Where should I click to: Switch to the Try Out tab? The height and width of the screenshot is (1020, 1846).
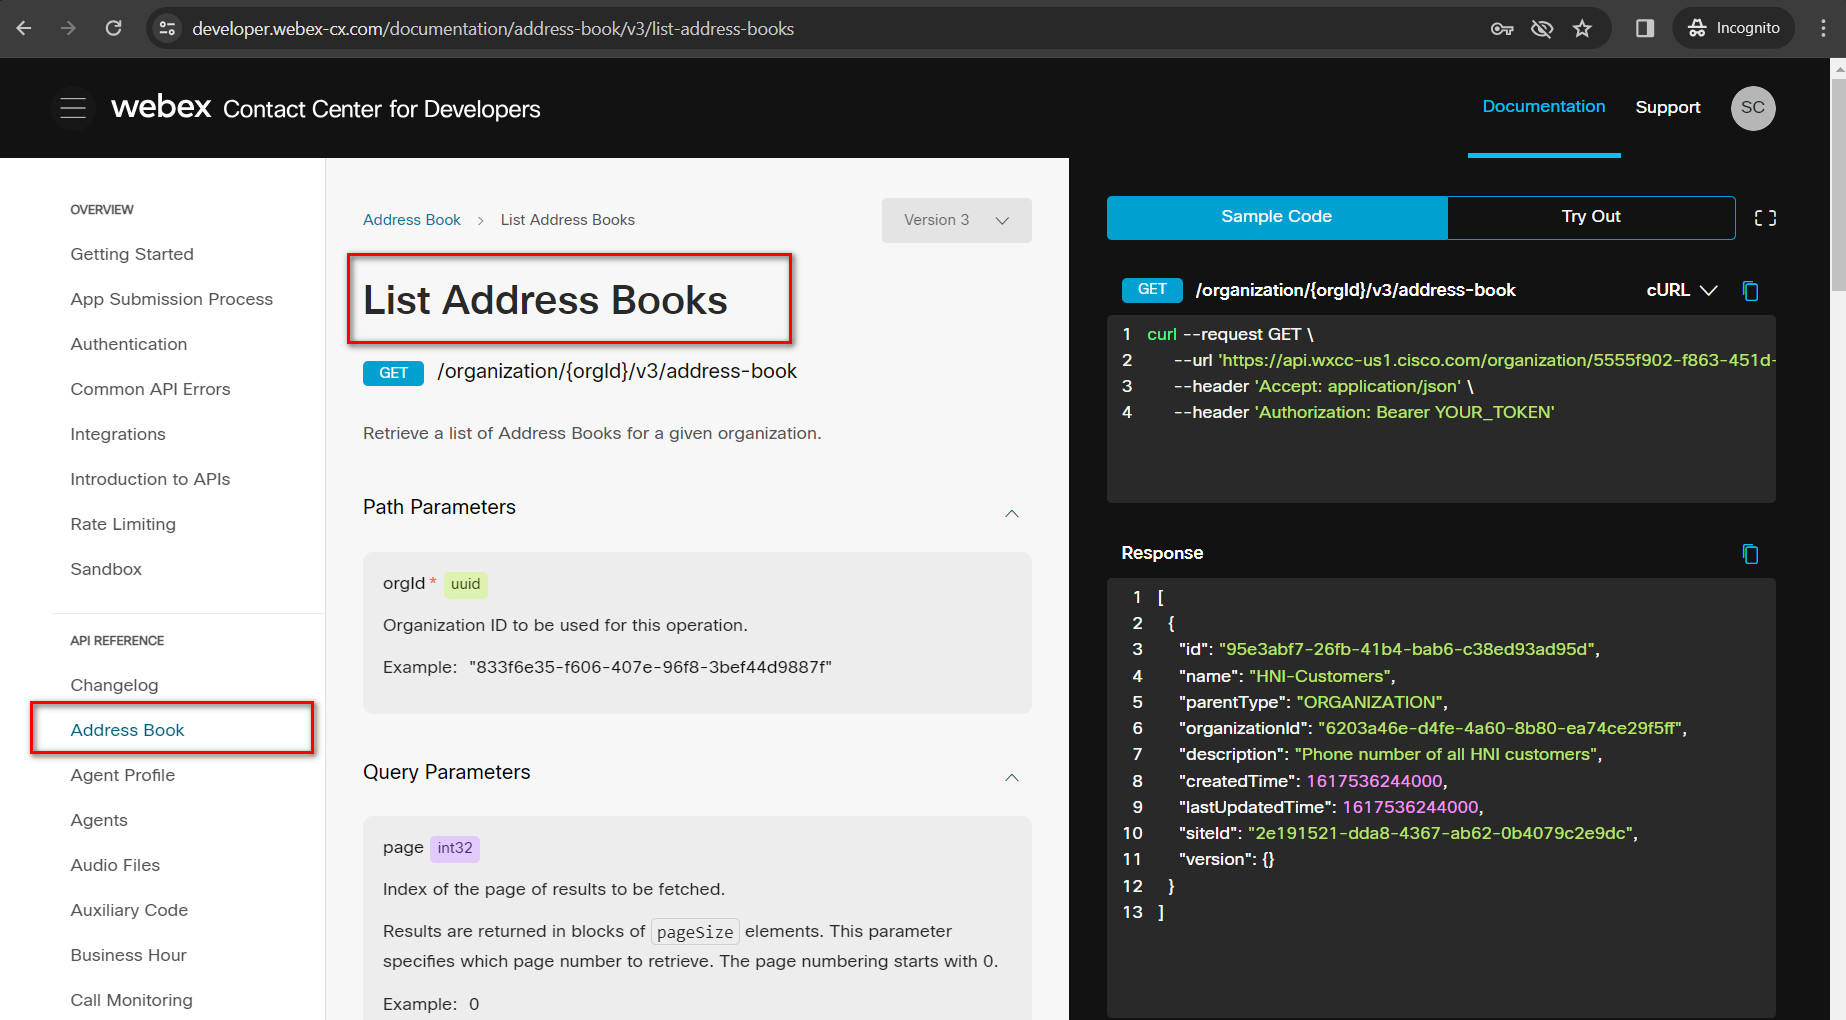click(x=1591, y=217)
